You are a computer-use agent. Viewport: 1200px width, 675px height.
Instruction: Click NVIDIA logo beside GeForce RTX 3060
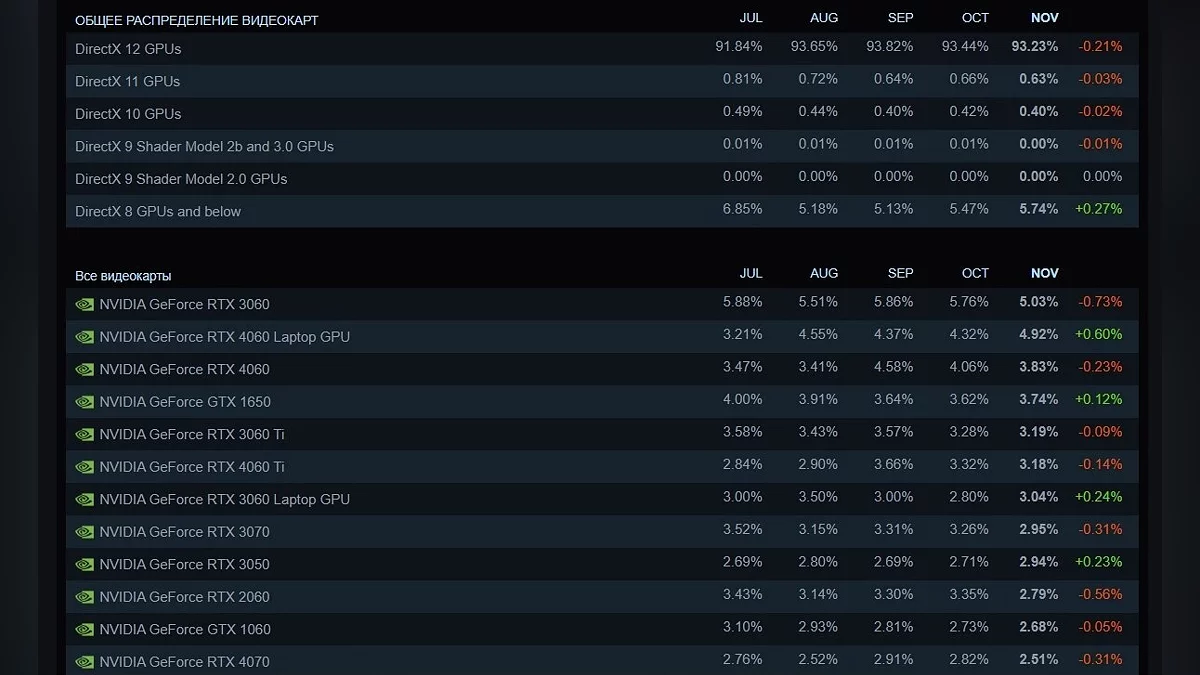coord(84,304)
